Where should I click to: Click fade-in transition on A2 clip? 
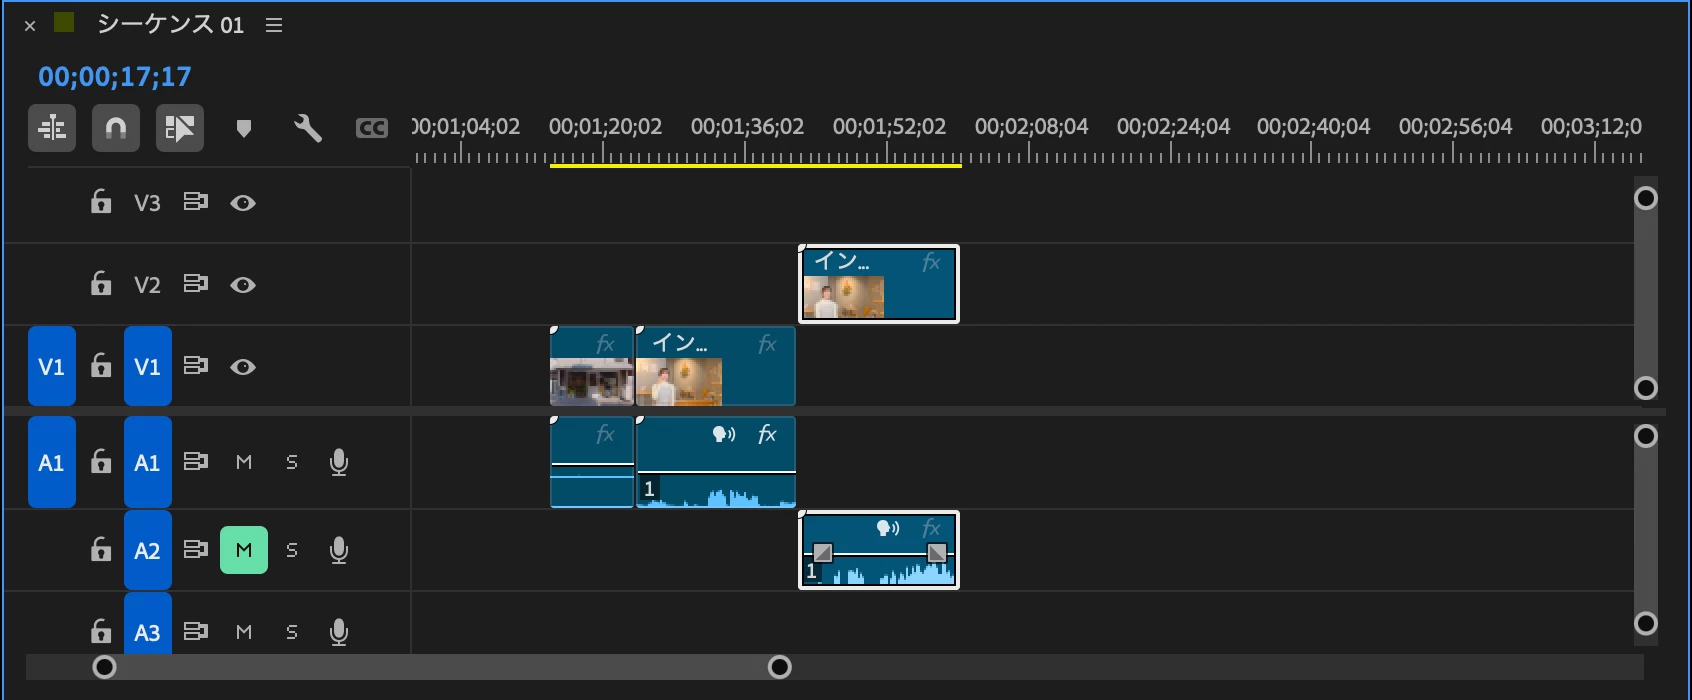822,553
